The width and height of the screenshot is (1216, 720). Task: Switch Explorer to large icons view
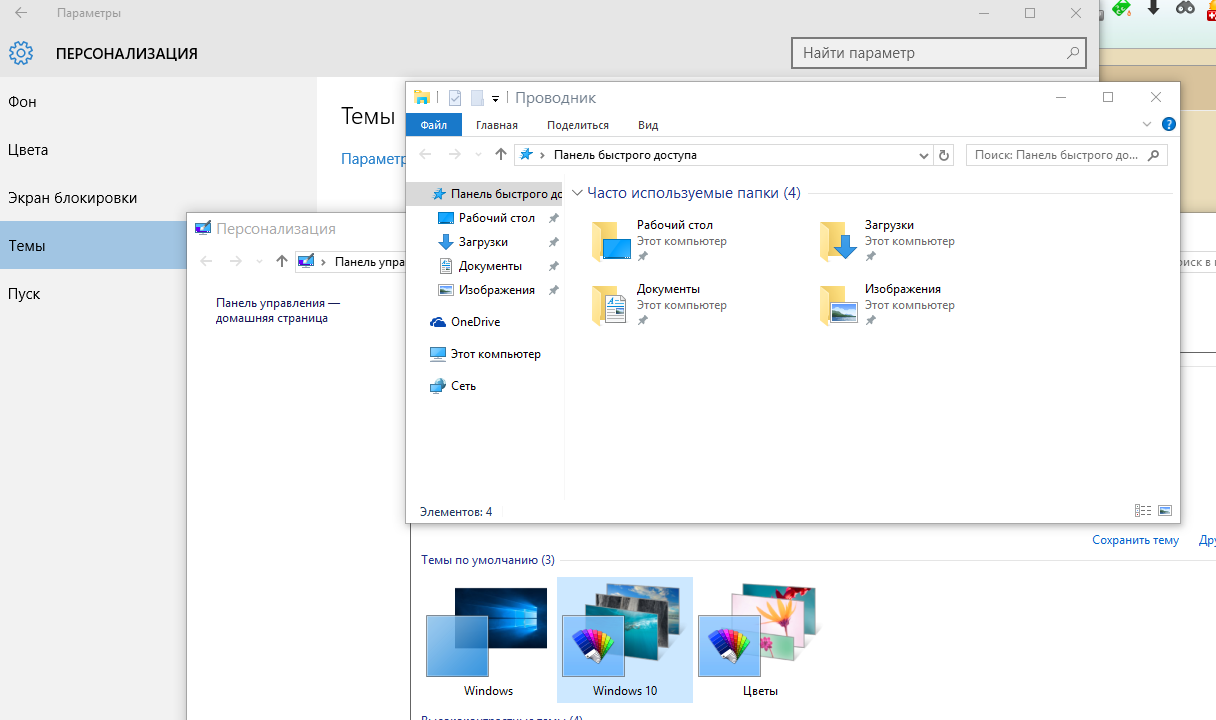(x=1164, y=511)
